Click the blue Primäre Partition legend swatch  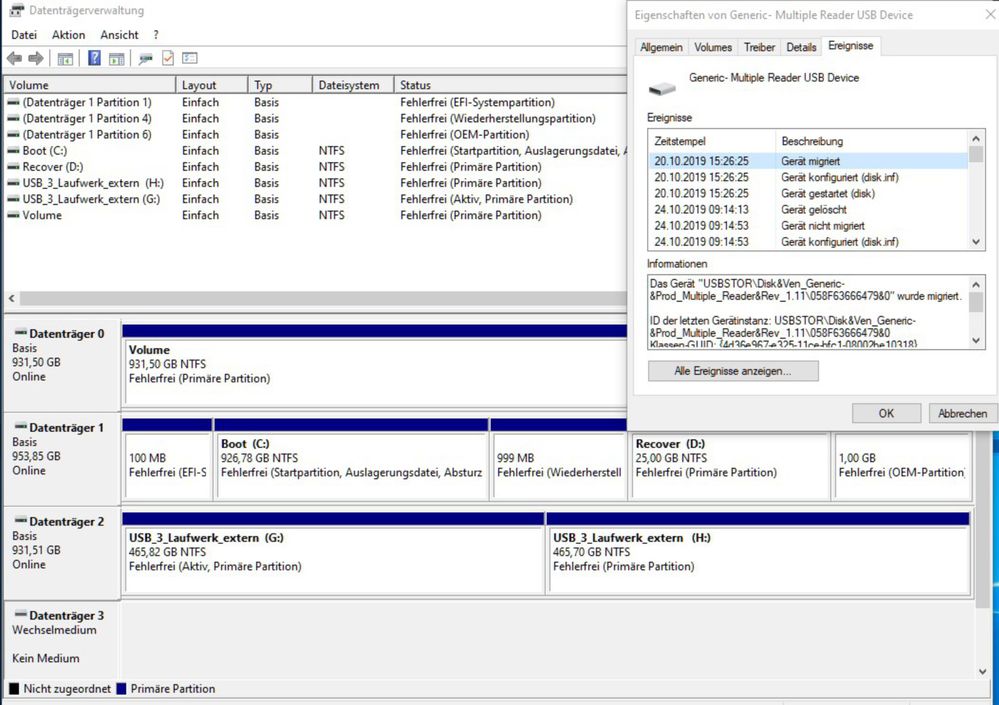[x=122, y=689]
